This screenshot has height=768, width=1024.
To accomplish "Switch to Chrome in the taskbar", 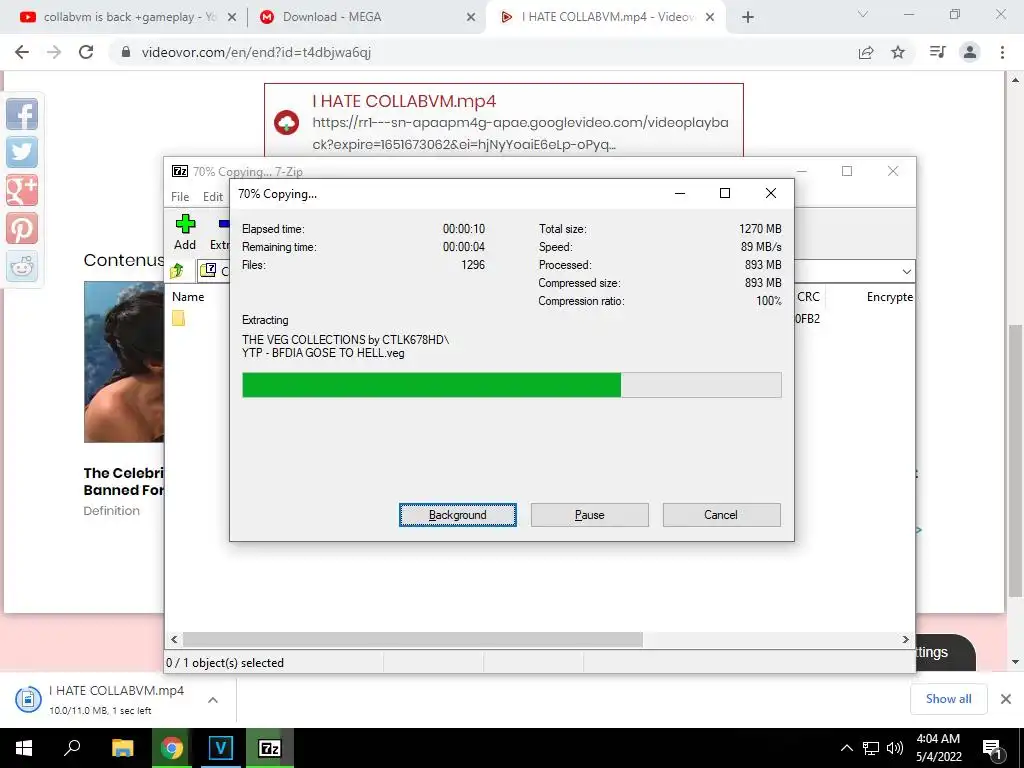I will click(172, 748).
